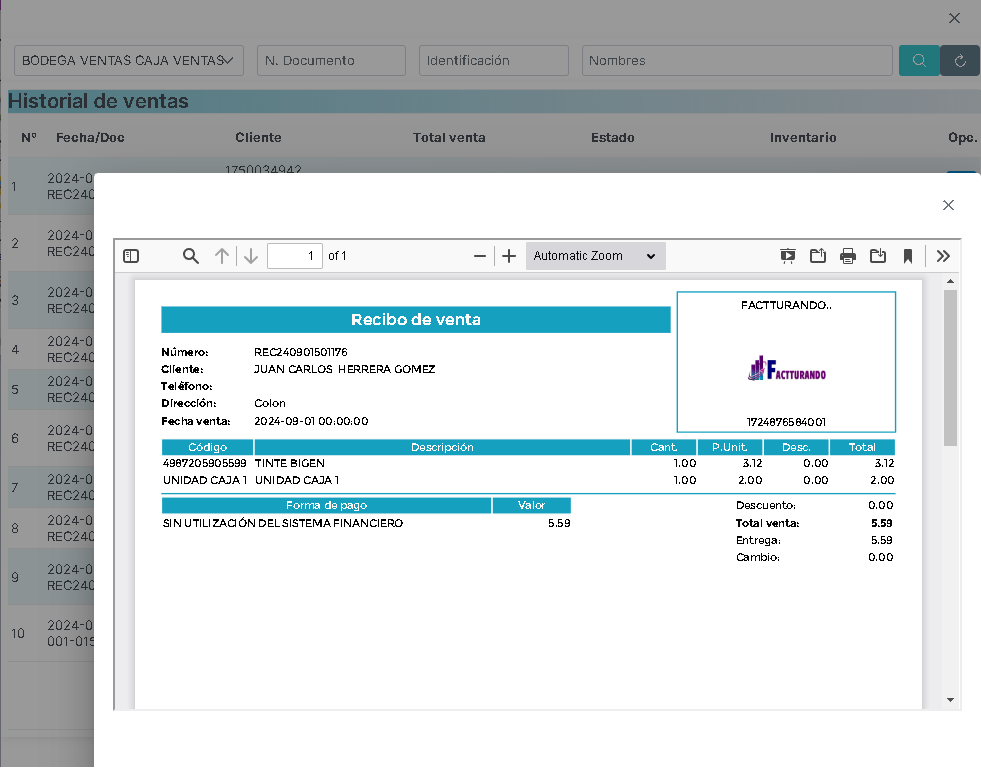Click the page number input field
The image size is (981, 784).
pyautogui.click(x=295, y=256)
